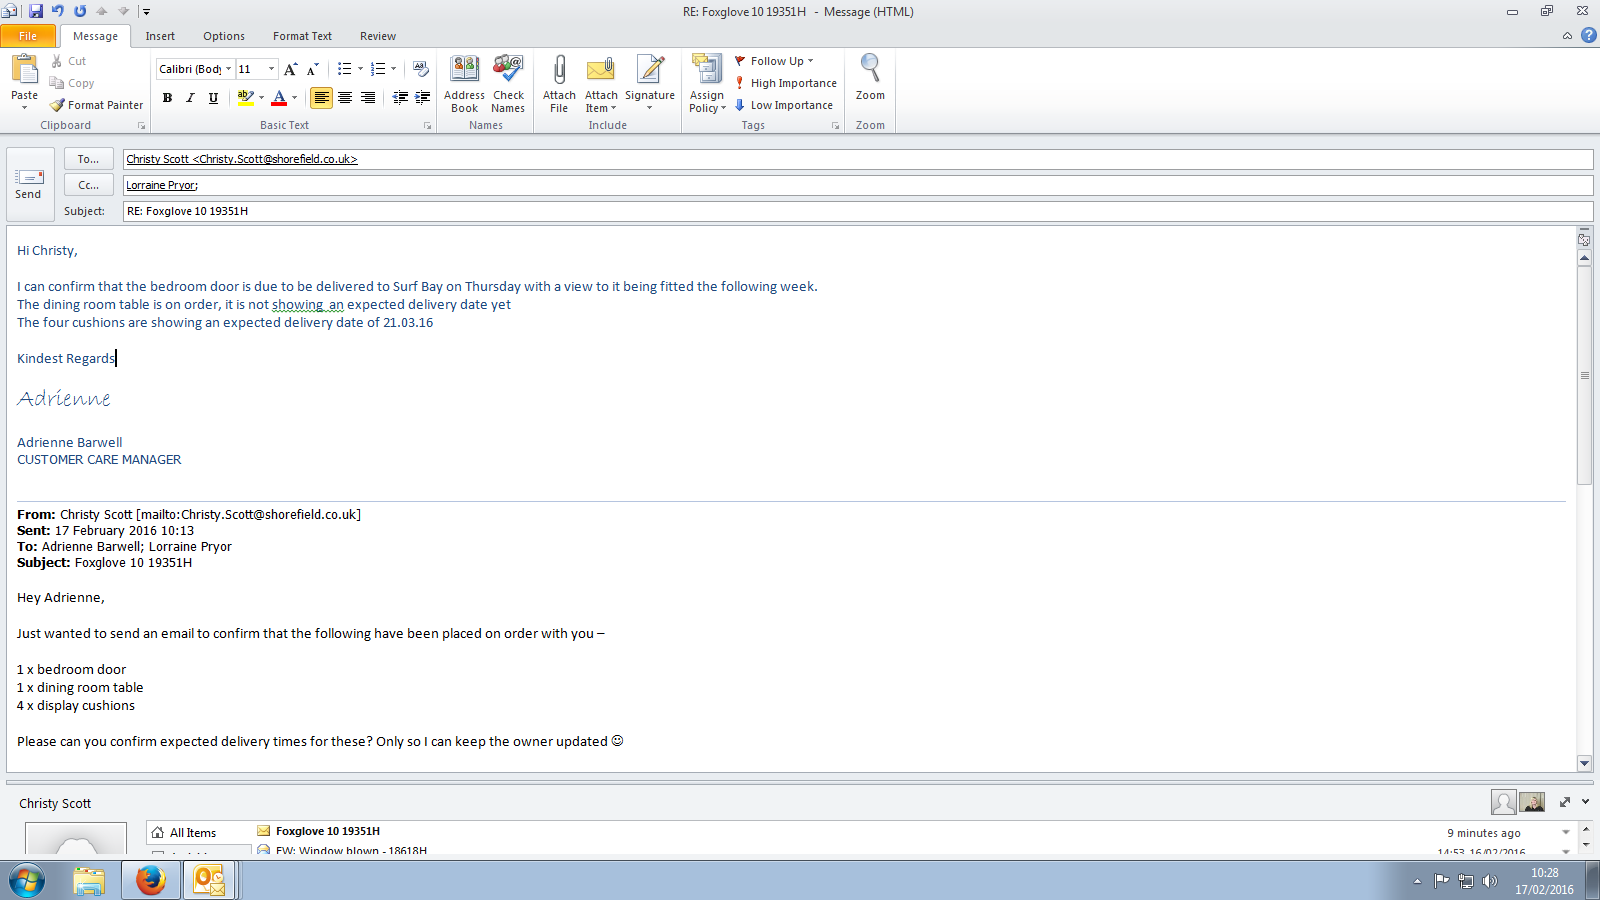The image size is (1600, 900).
Task: Select the Message ribbon tab
Action: point(95,36)
